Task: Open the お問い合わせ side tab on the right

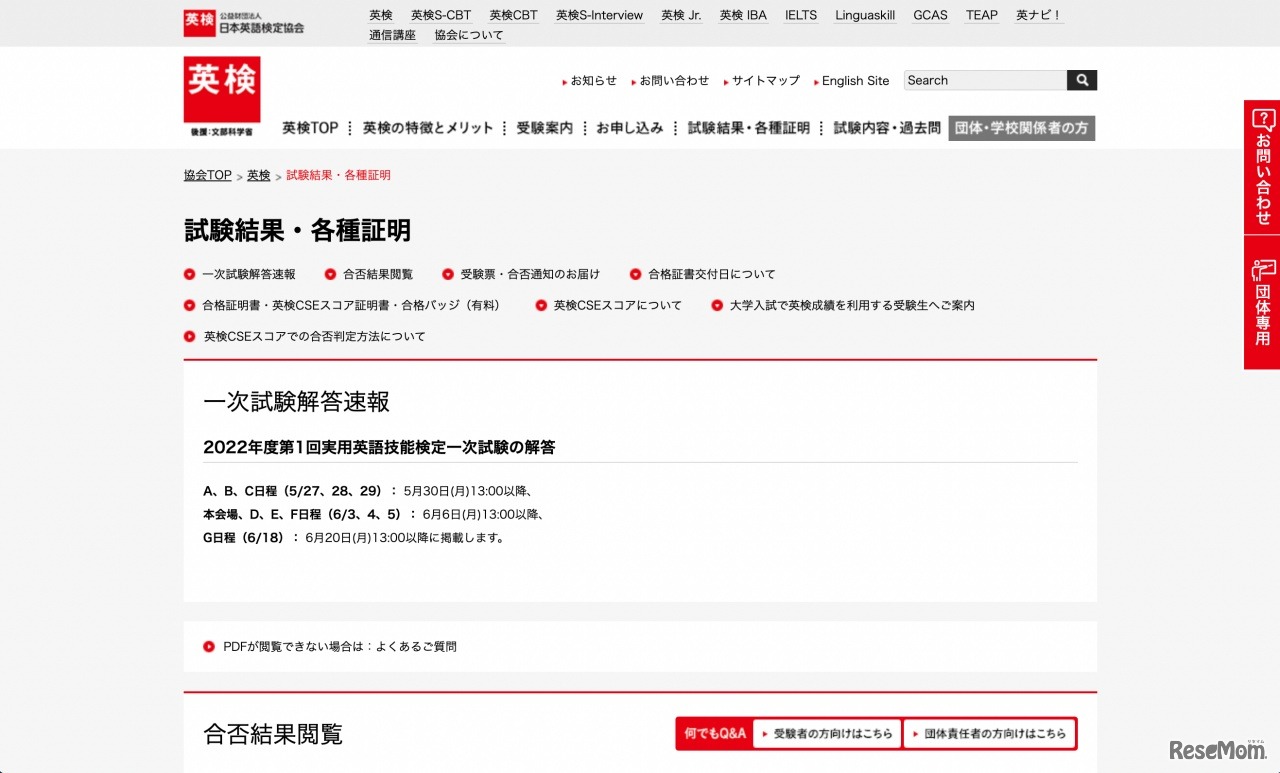Action: (1261, 165)
